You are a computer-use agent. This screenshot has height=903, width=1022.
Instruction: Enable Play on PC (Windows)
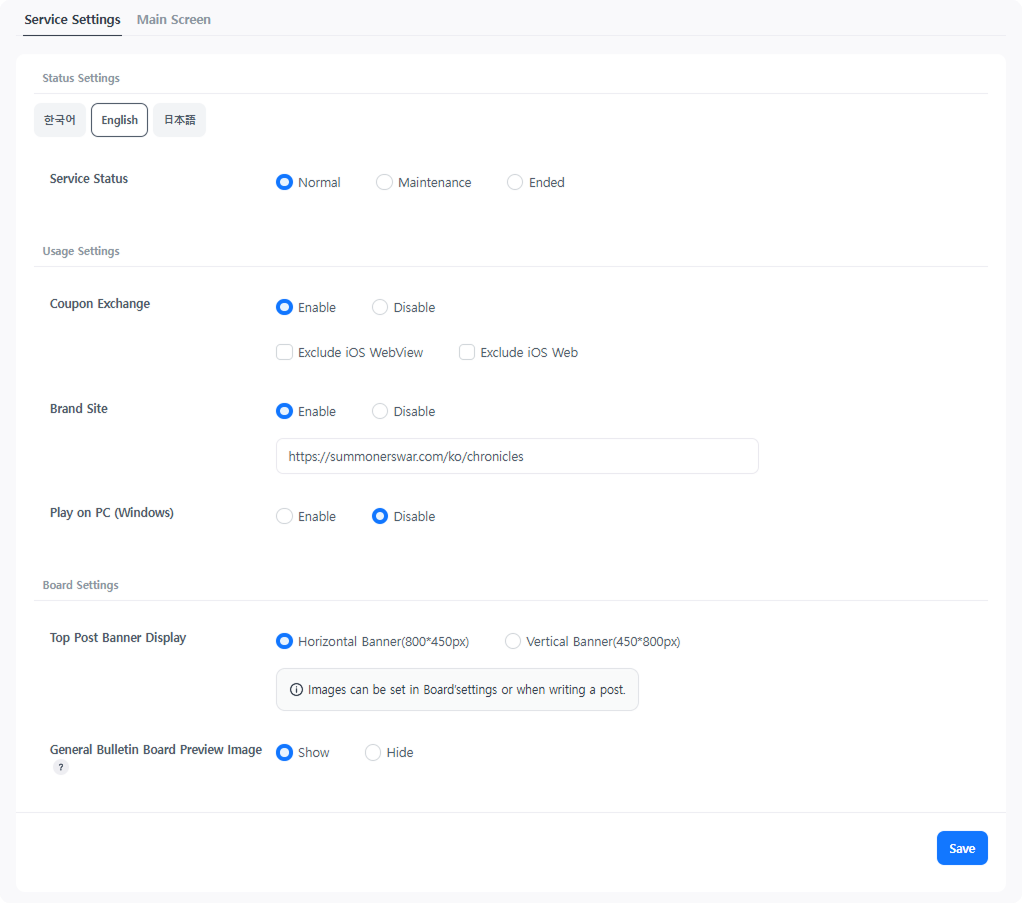pos(284,517)
